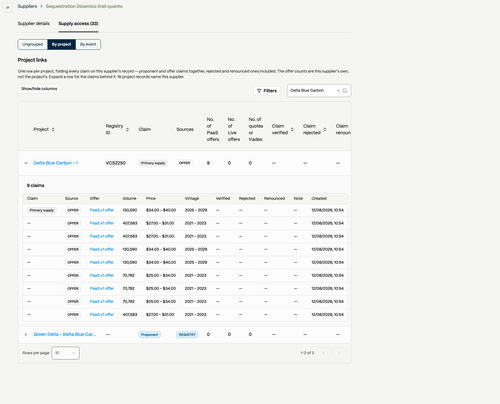This screenshot has width=500, height=404.
Task: Clear the Delta Blue Carbon search text
Action: click(338, 91)
